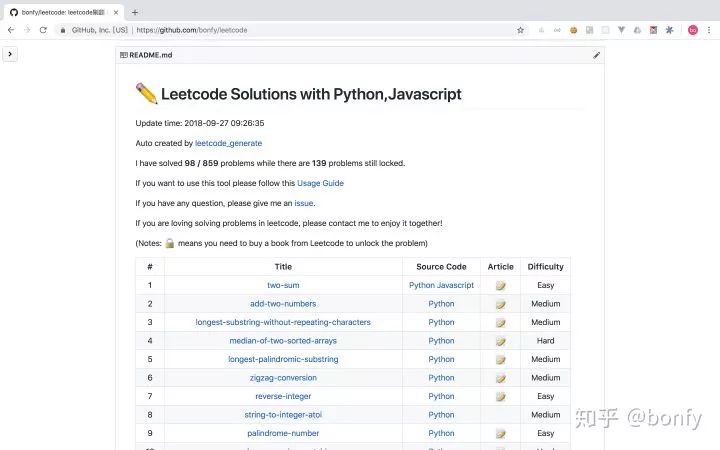The image size is (720, 450).
Task: Open palindrome-number problem link
Action: tap(283, 433)
